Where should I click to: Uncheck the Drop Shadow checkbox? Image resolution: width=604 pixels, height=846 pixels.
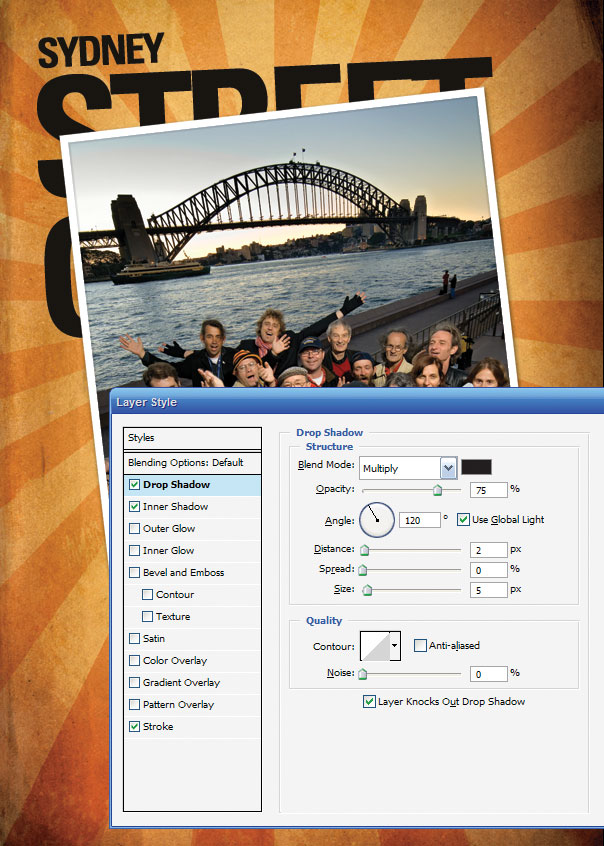[134, 485]
